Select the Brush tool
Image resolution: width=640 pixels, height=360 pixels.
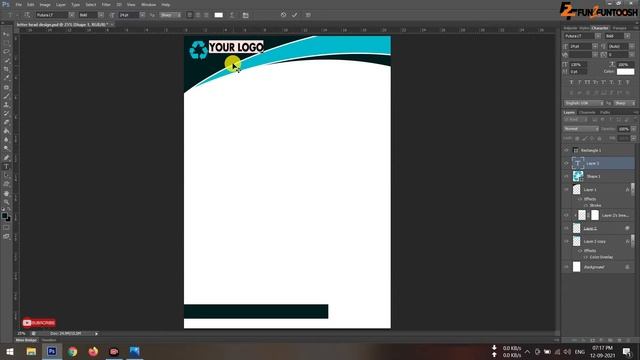tap(6, 96)
